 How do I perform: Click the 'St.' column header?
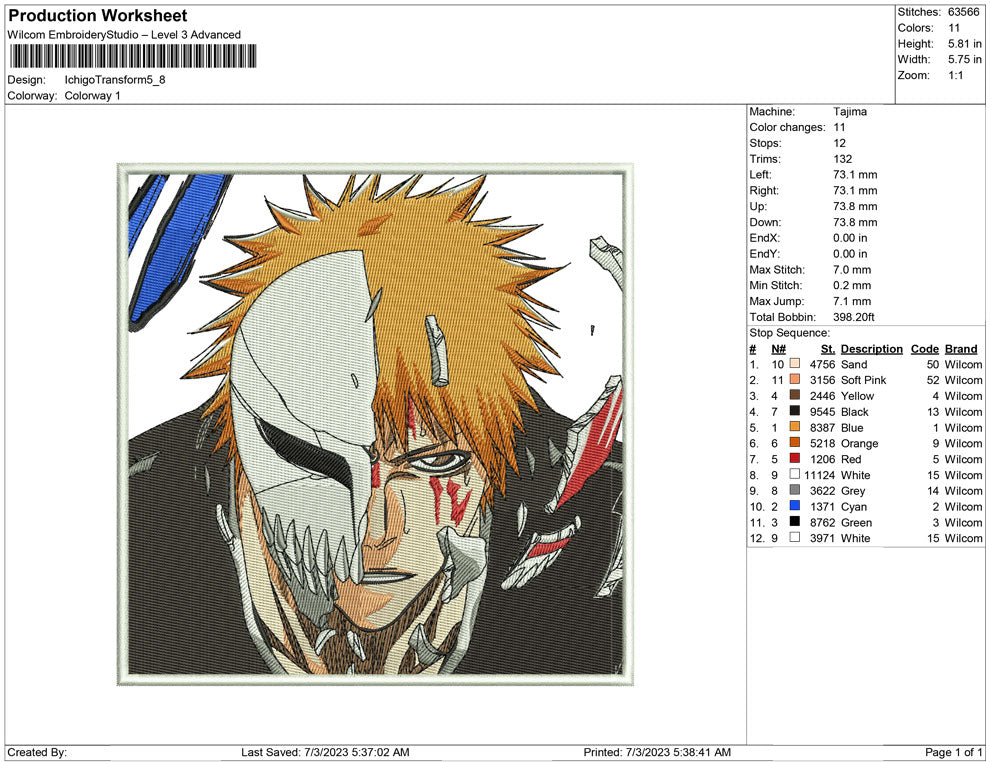click(x=828, y=349)
